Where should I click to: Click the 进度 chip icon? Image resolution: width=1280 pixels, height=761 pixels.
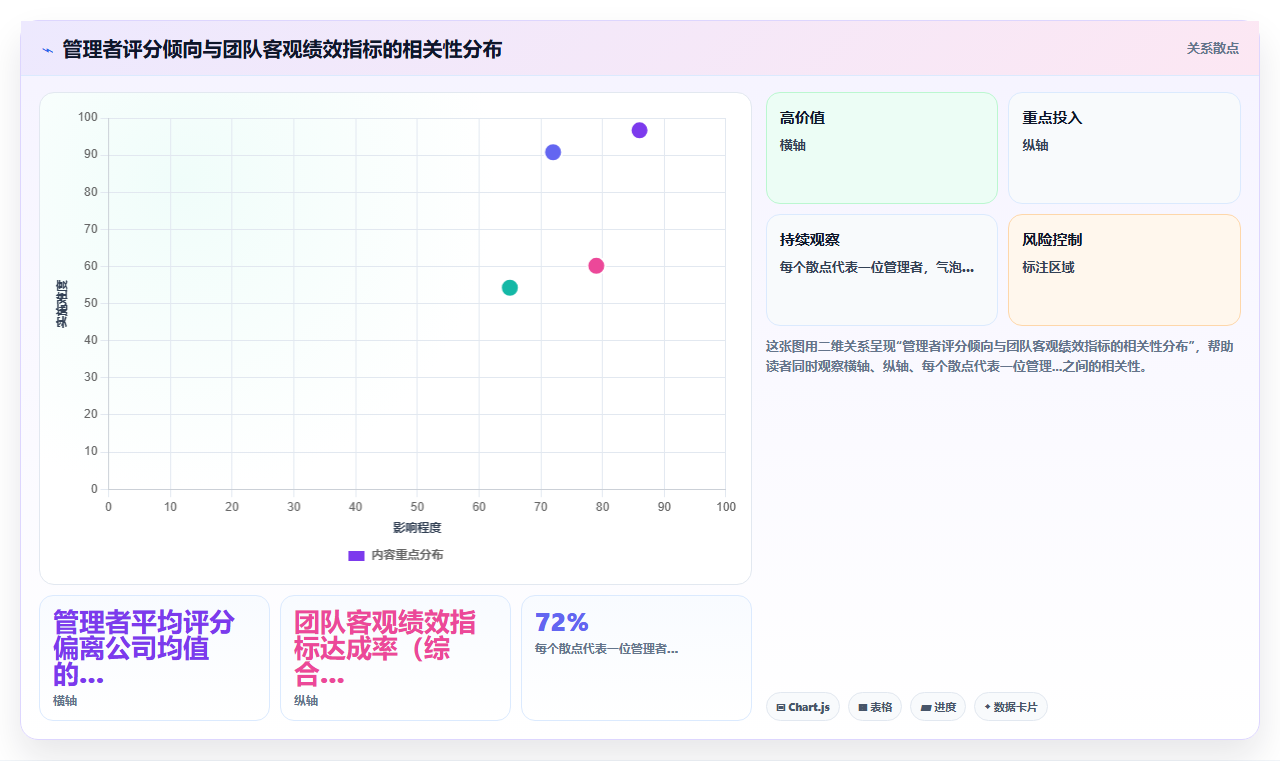tap(926, 708)
